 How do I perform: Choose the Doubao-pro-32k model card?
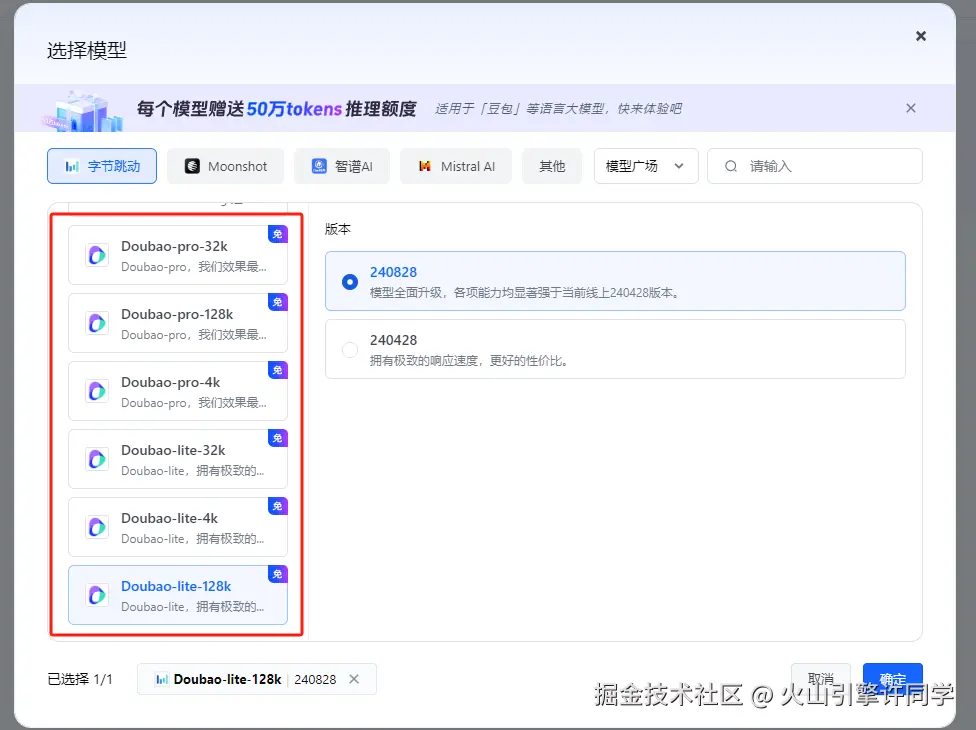point(178,255)
